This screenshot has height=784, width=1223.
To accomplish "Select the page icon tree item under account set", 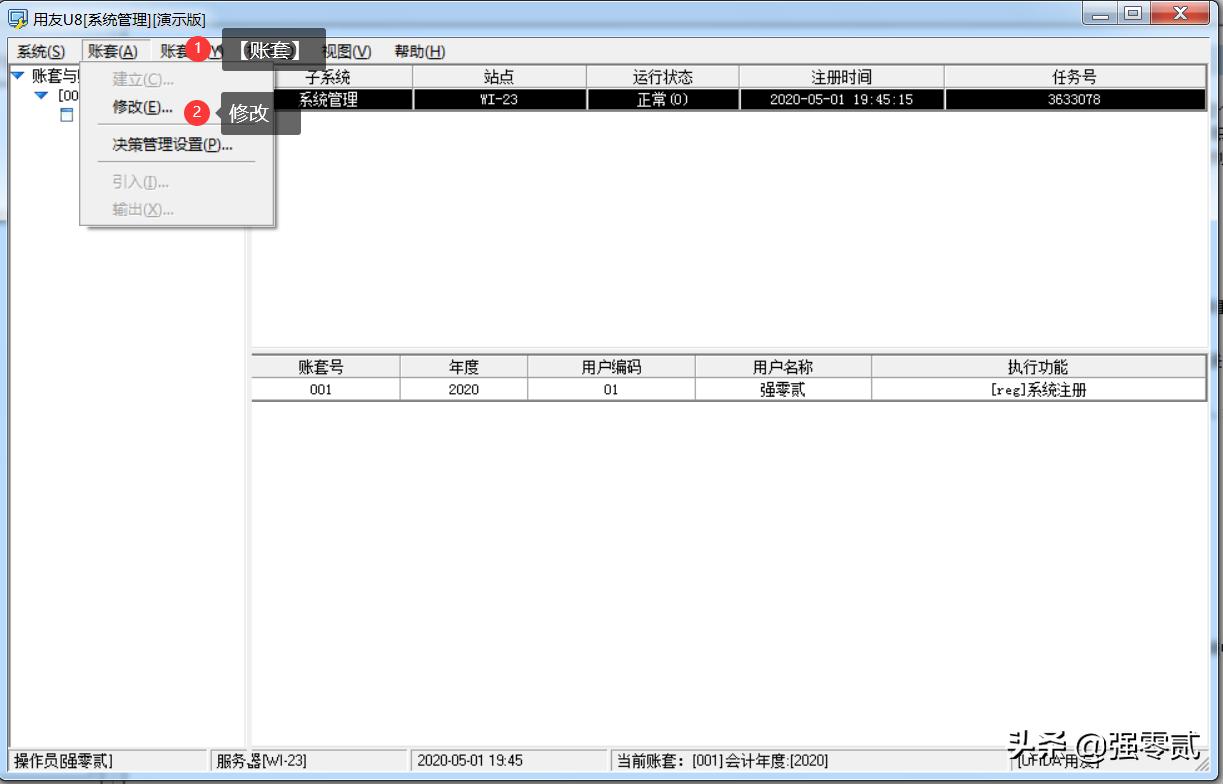I will tap(67, 115).
